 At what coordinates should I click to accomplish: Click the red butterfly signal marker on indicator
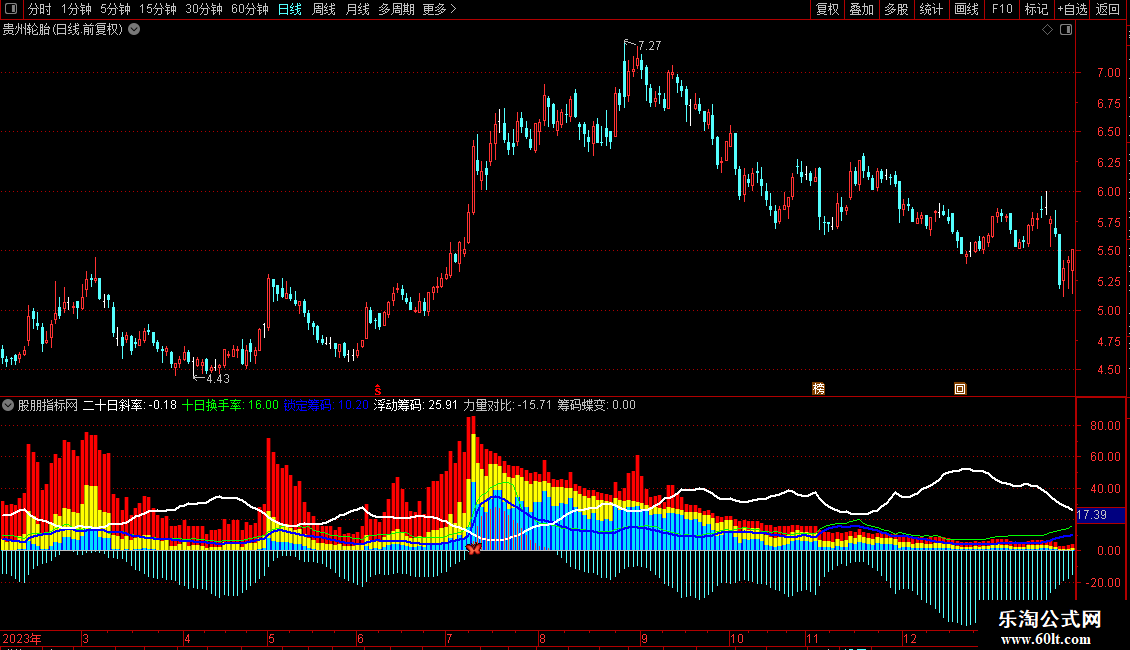[473, 549]
